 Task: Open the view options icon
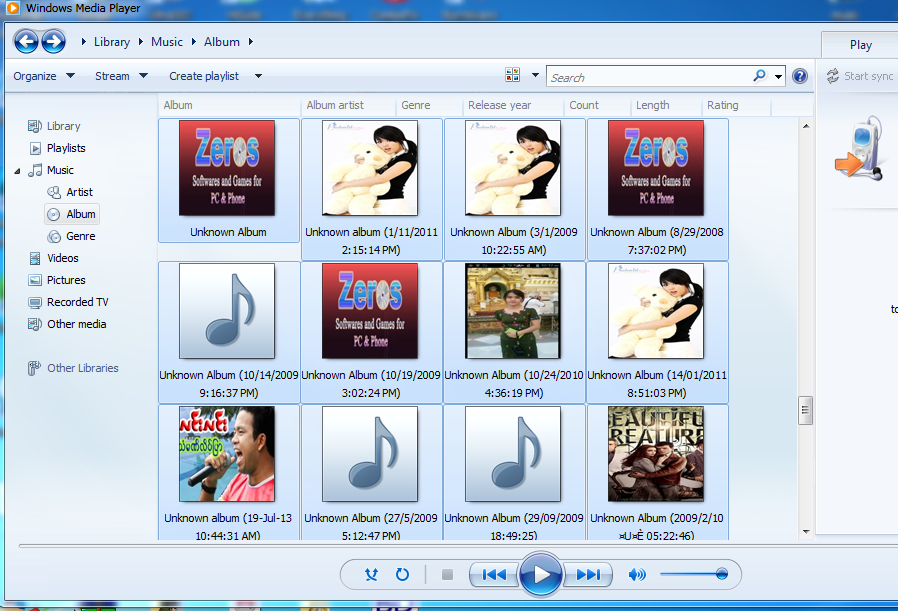coord(513,75)
